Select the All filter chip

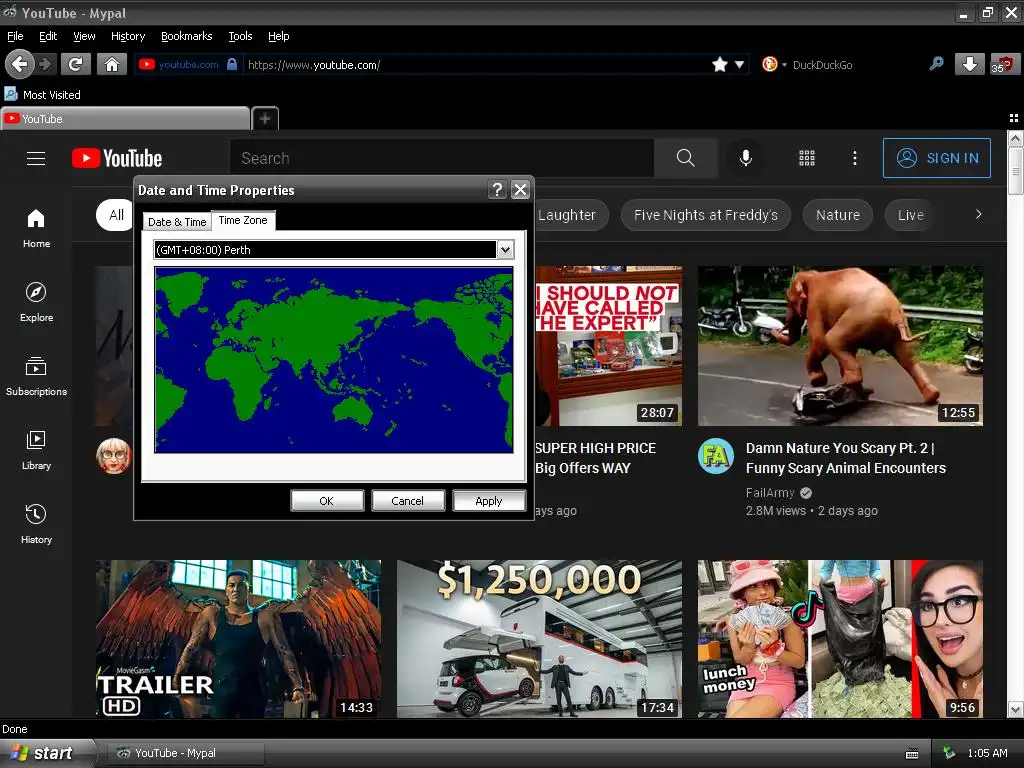tap(116, 215)
